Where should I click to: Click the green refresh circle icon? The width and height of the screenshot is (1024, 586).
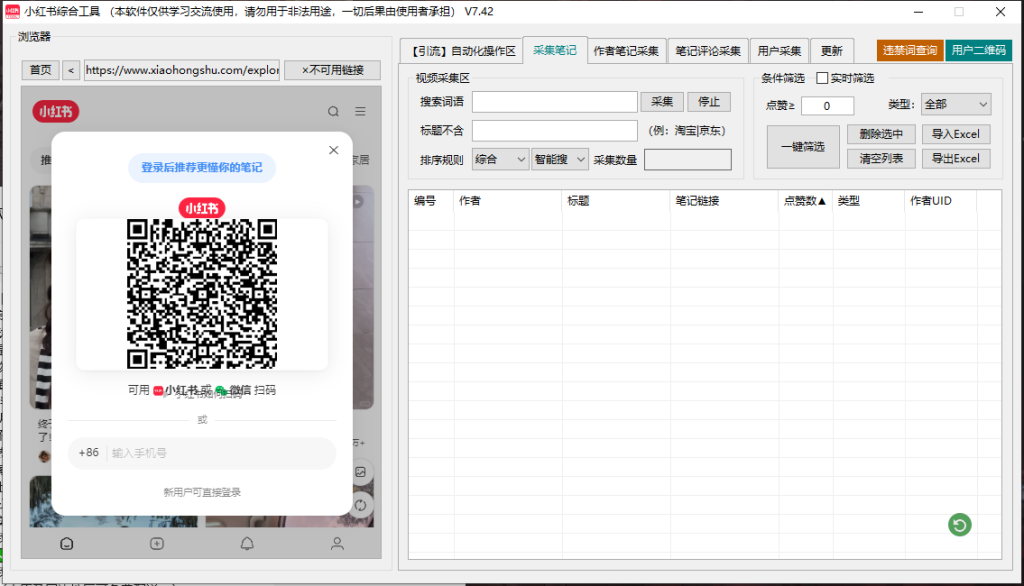(959, 524)
